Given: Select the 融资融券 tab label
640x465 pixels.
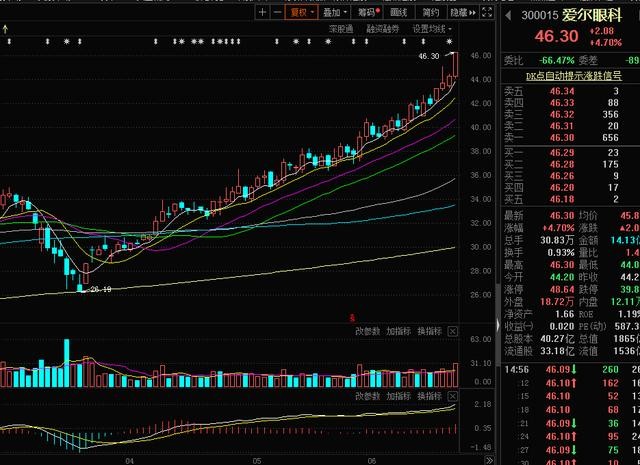Looking at the screenshot, I should pos(383,29).
